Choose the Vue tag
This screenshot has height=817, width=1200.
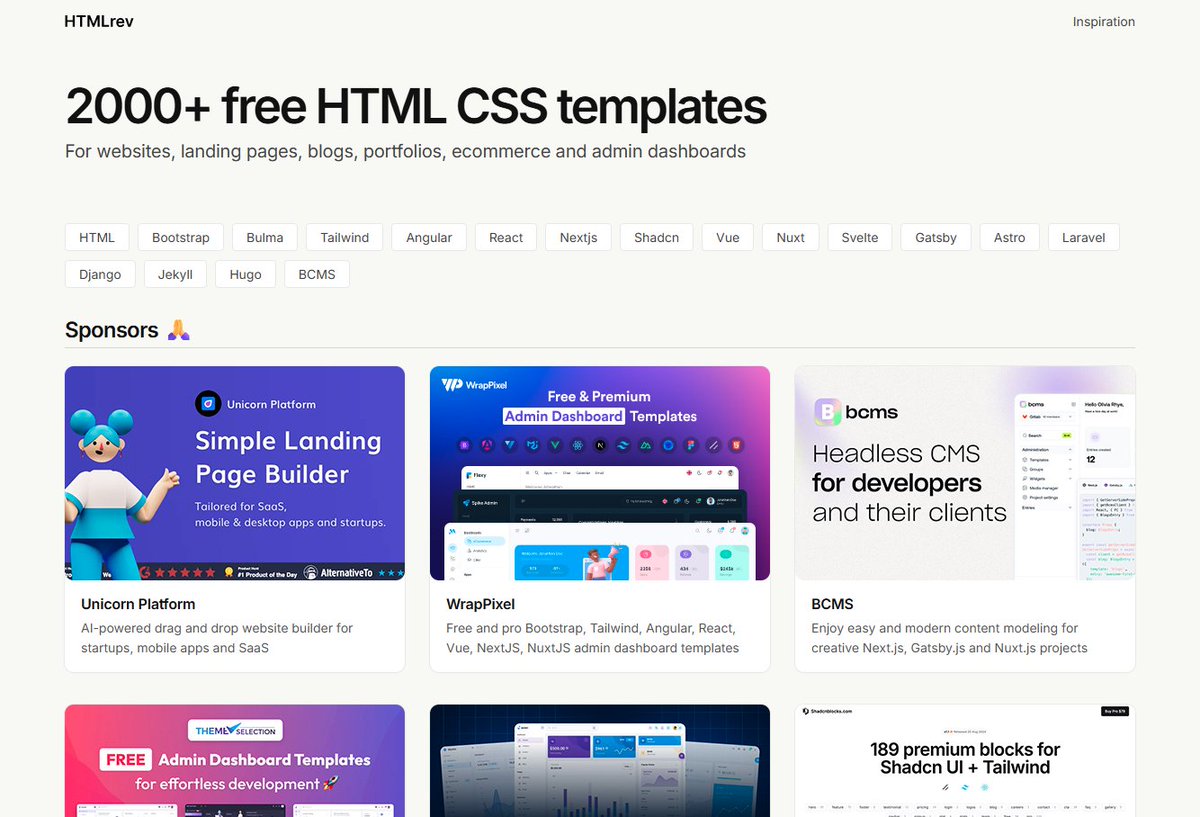pos(728,237)
